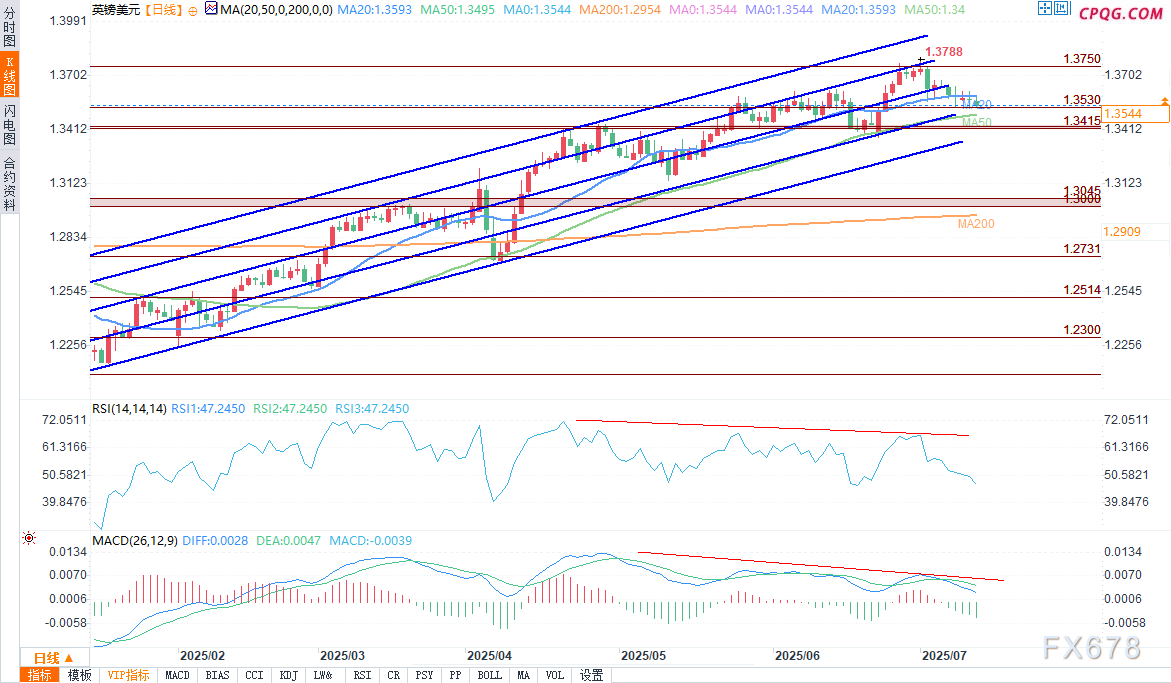Select the 指标 bottom tab
Viewport: 1171px width, 683px height.
click(x=41, y=675)
